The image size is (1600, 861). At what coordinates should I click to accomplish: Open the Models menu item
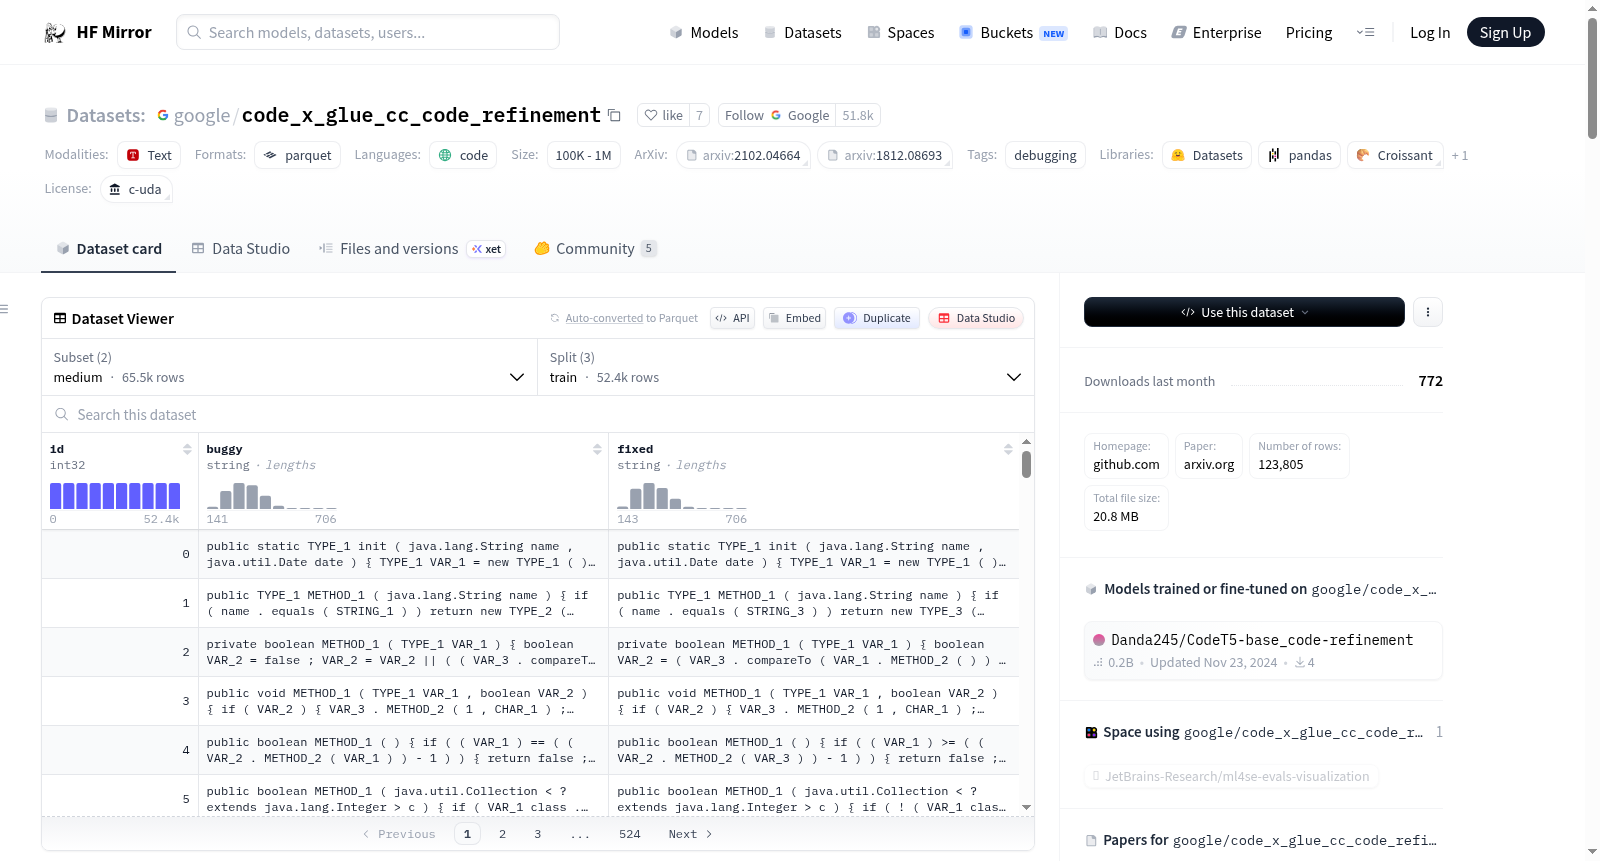704,33
